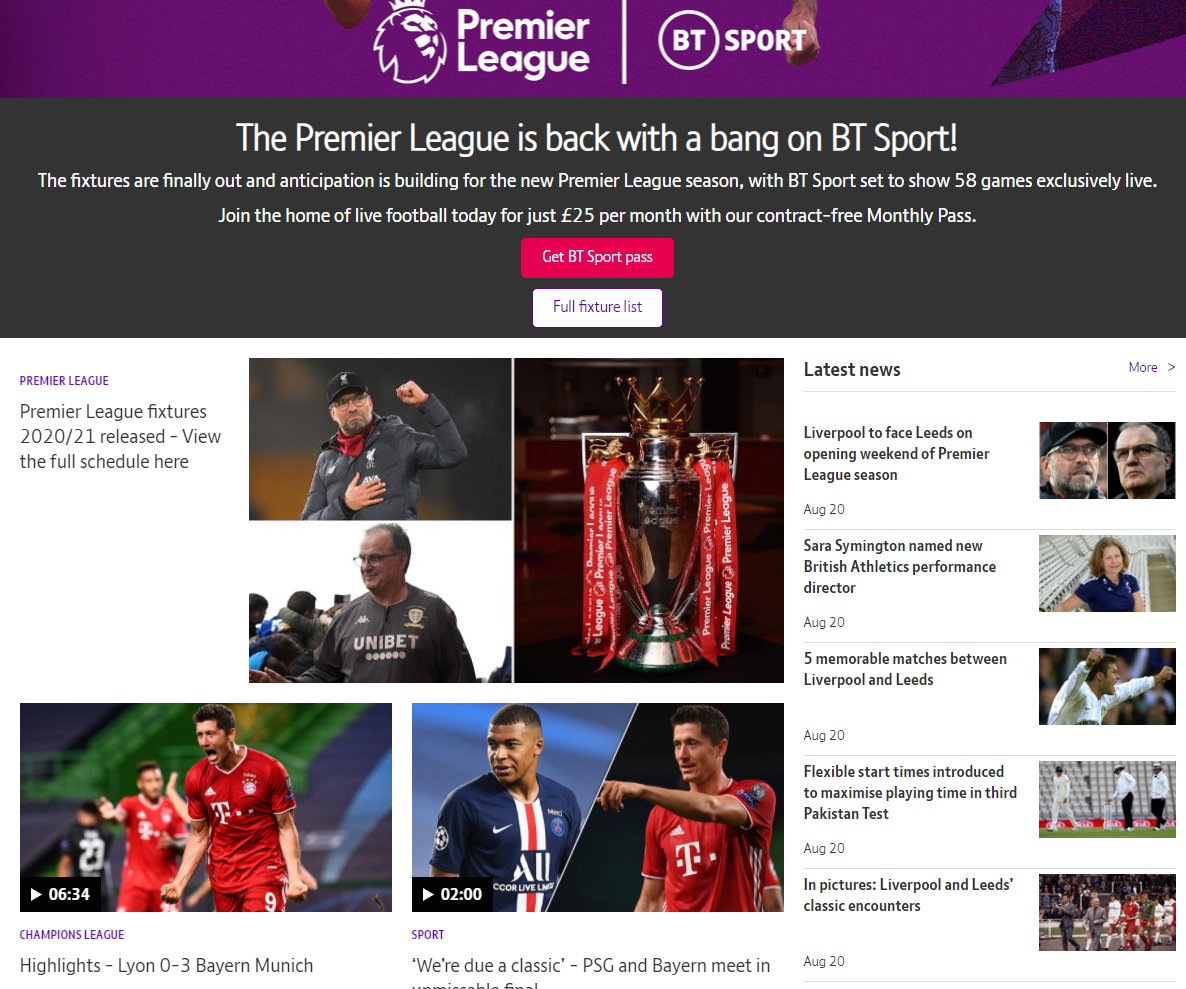Open the Premier League category label

click(x=64, y=381)
